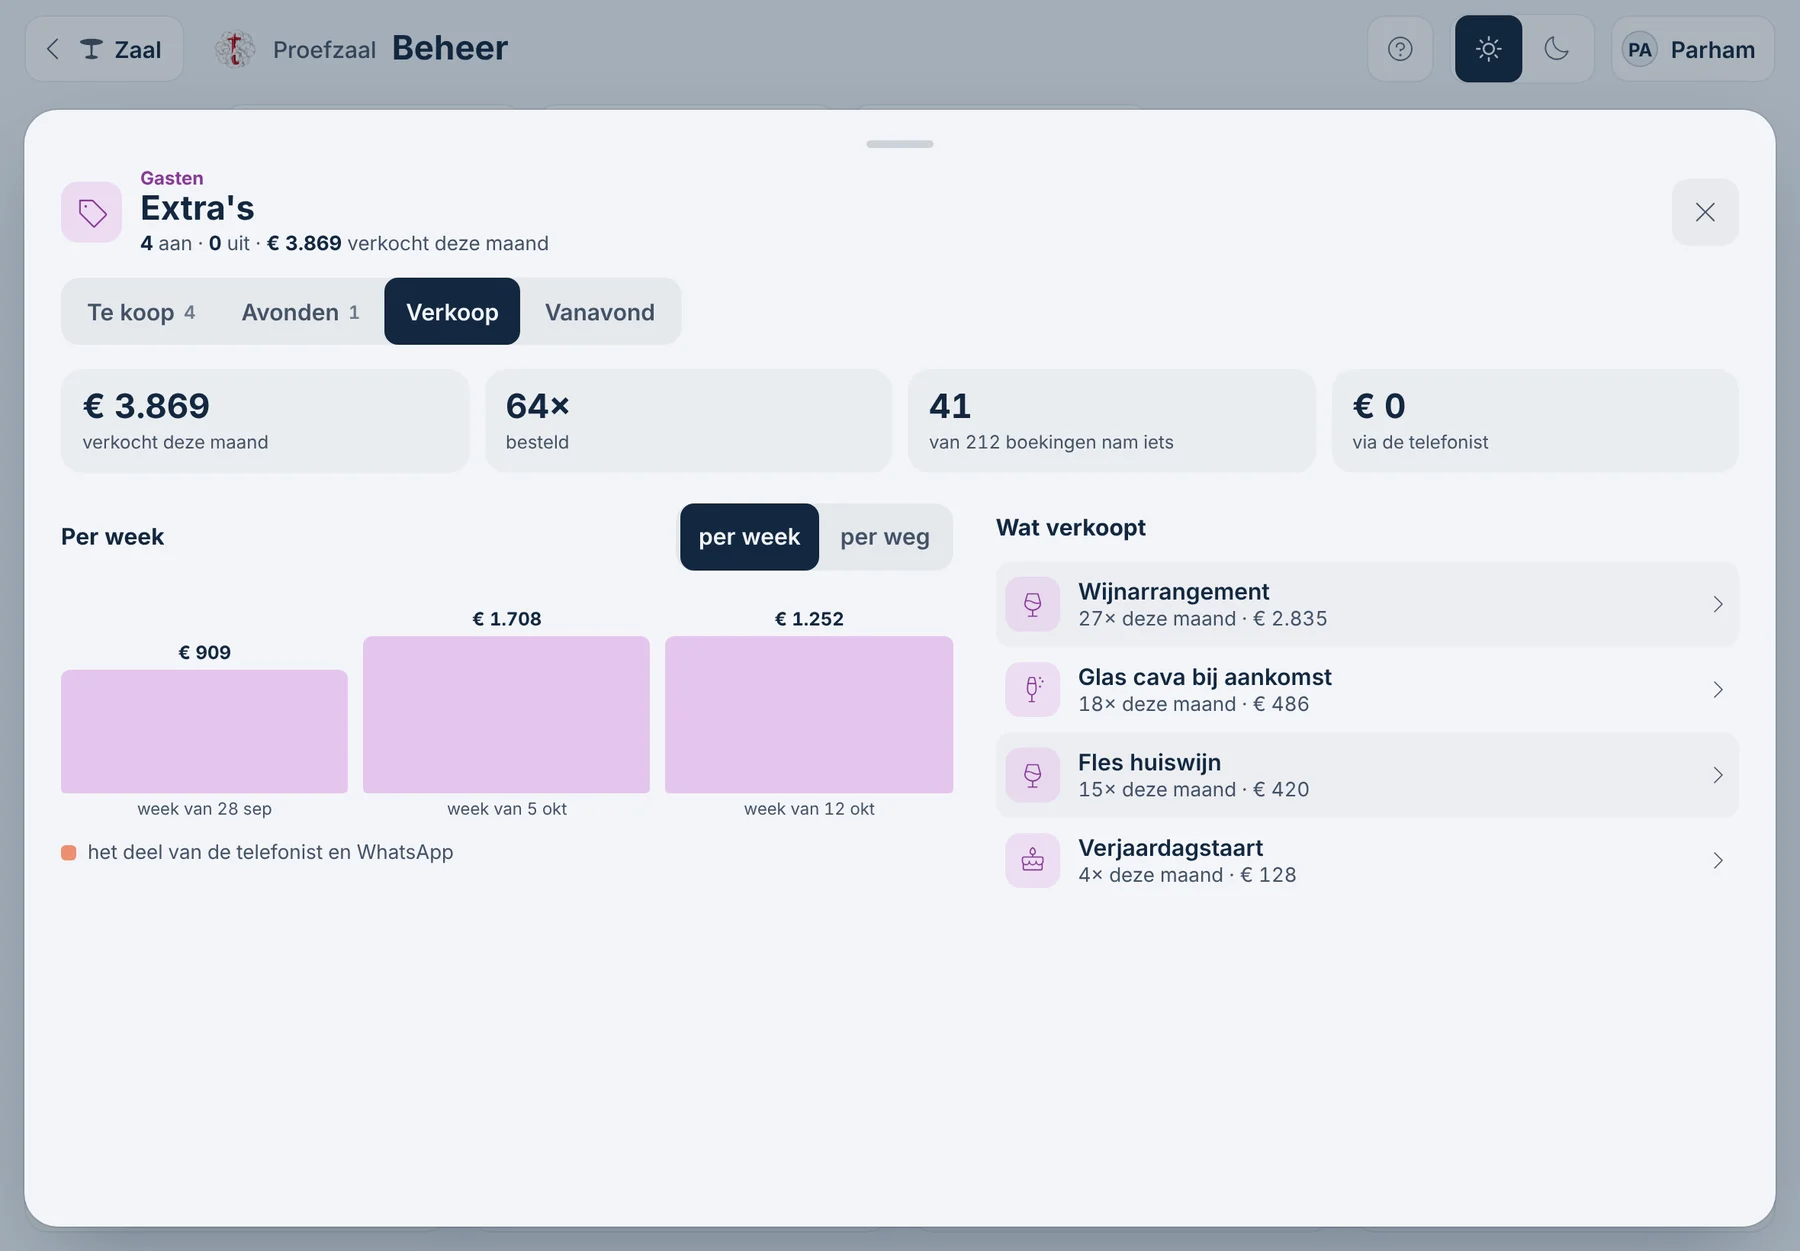Click the PA avatar badge
This screenshot has height=1251, width=1800.
pyautogui.click(x=1639, y=49)
